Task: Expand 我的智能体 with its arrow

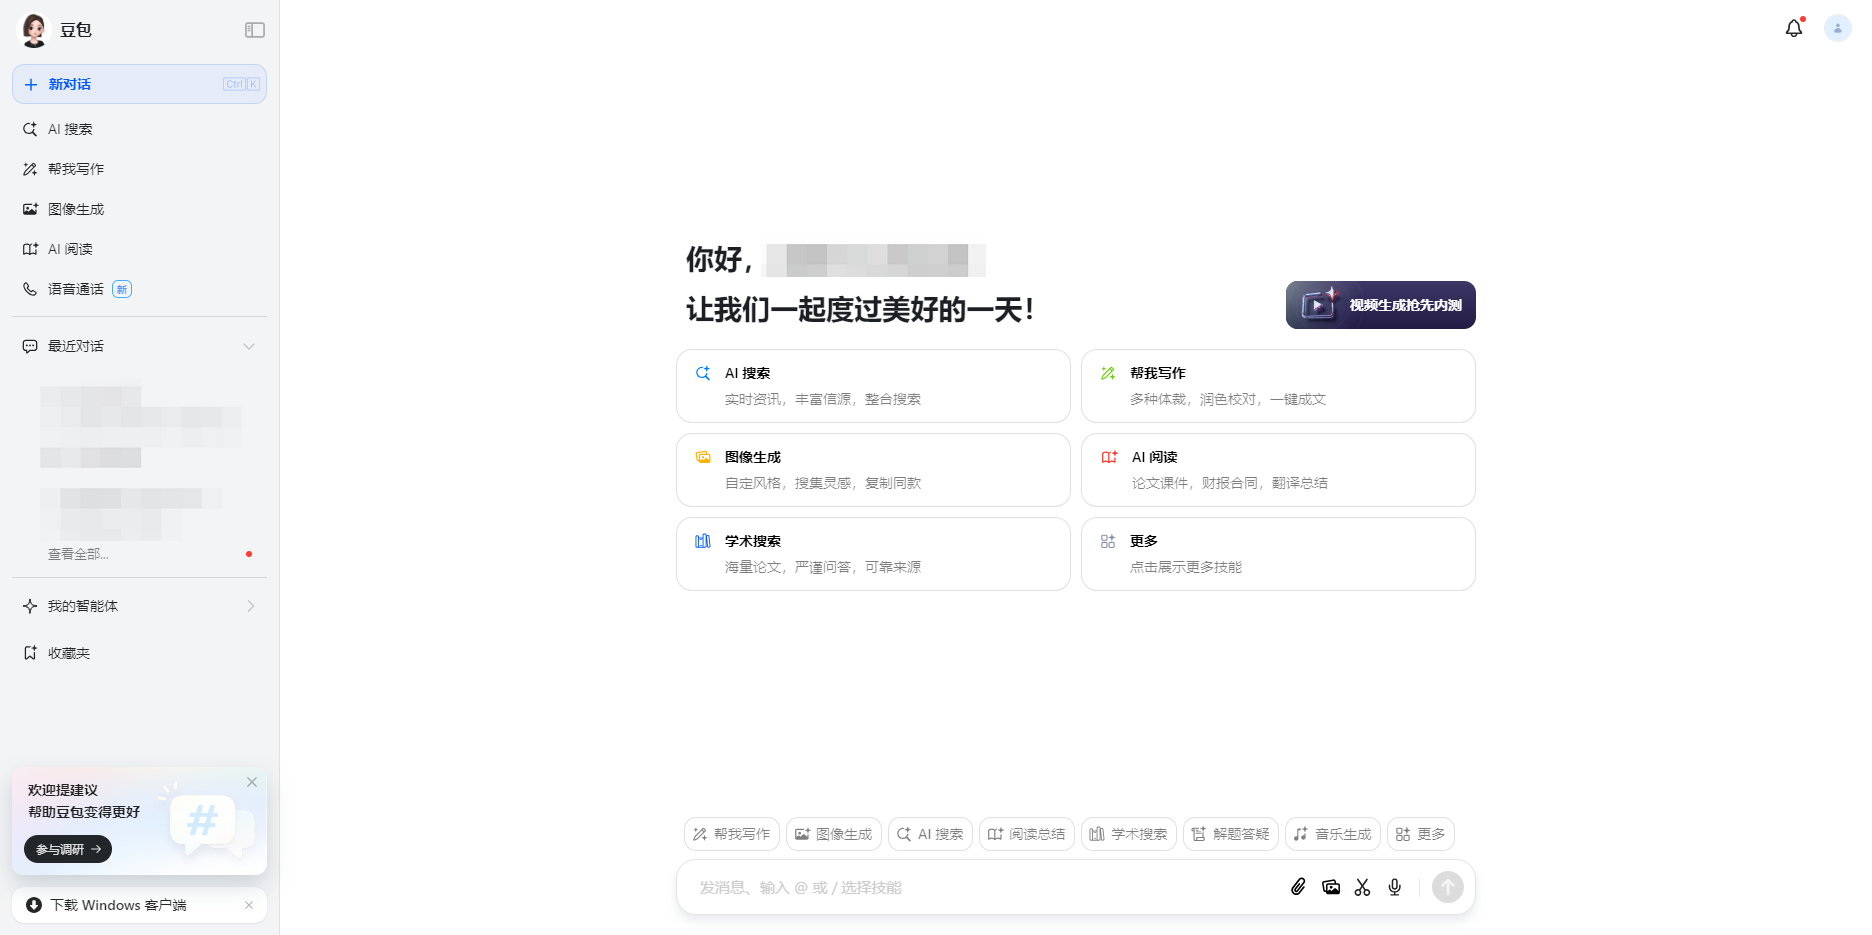Action: [251, 606]
